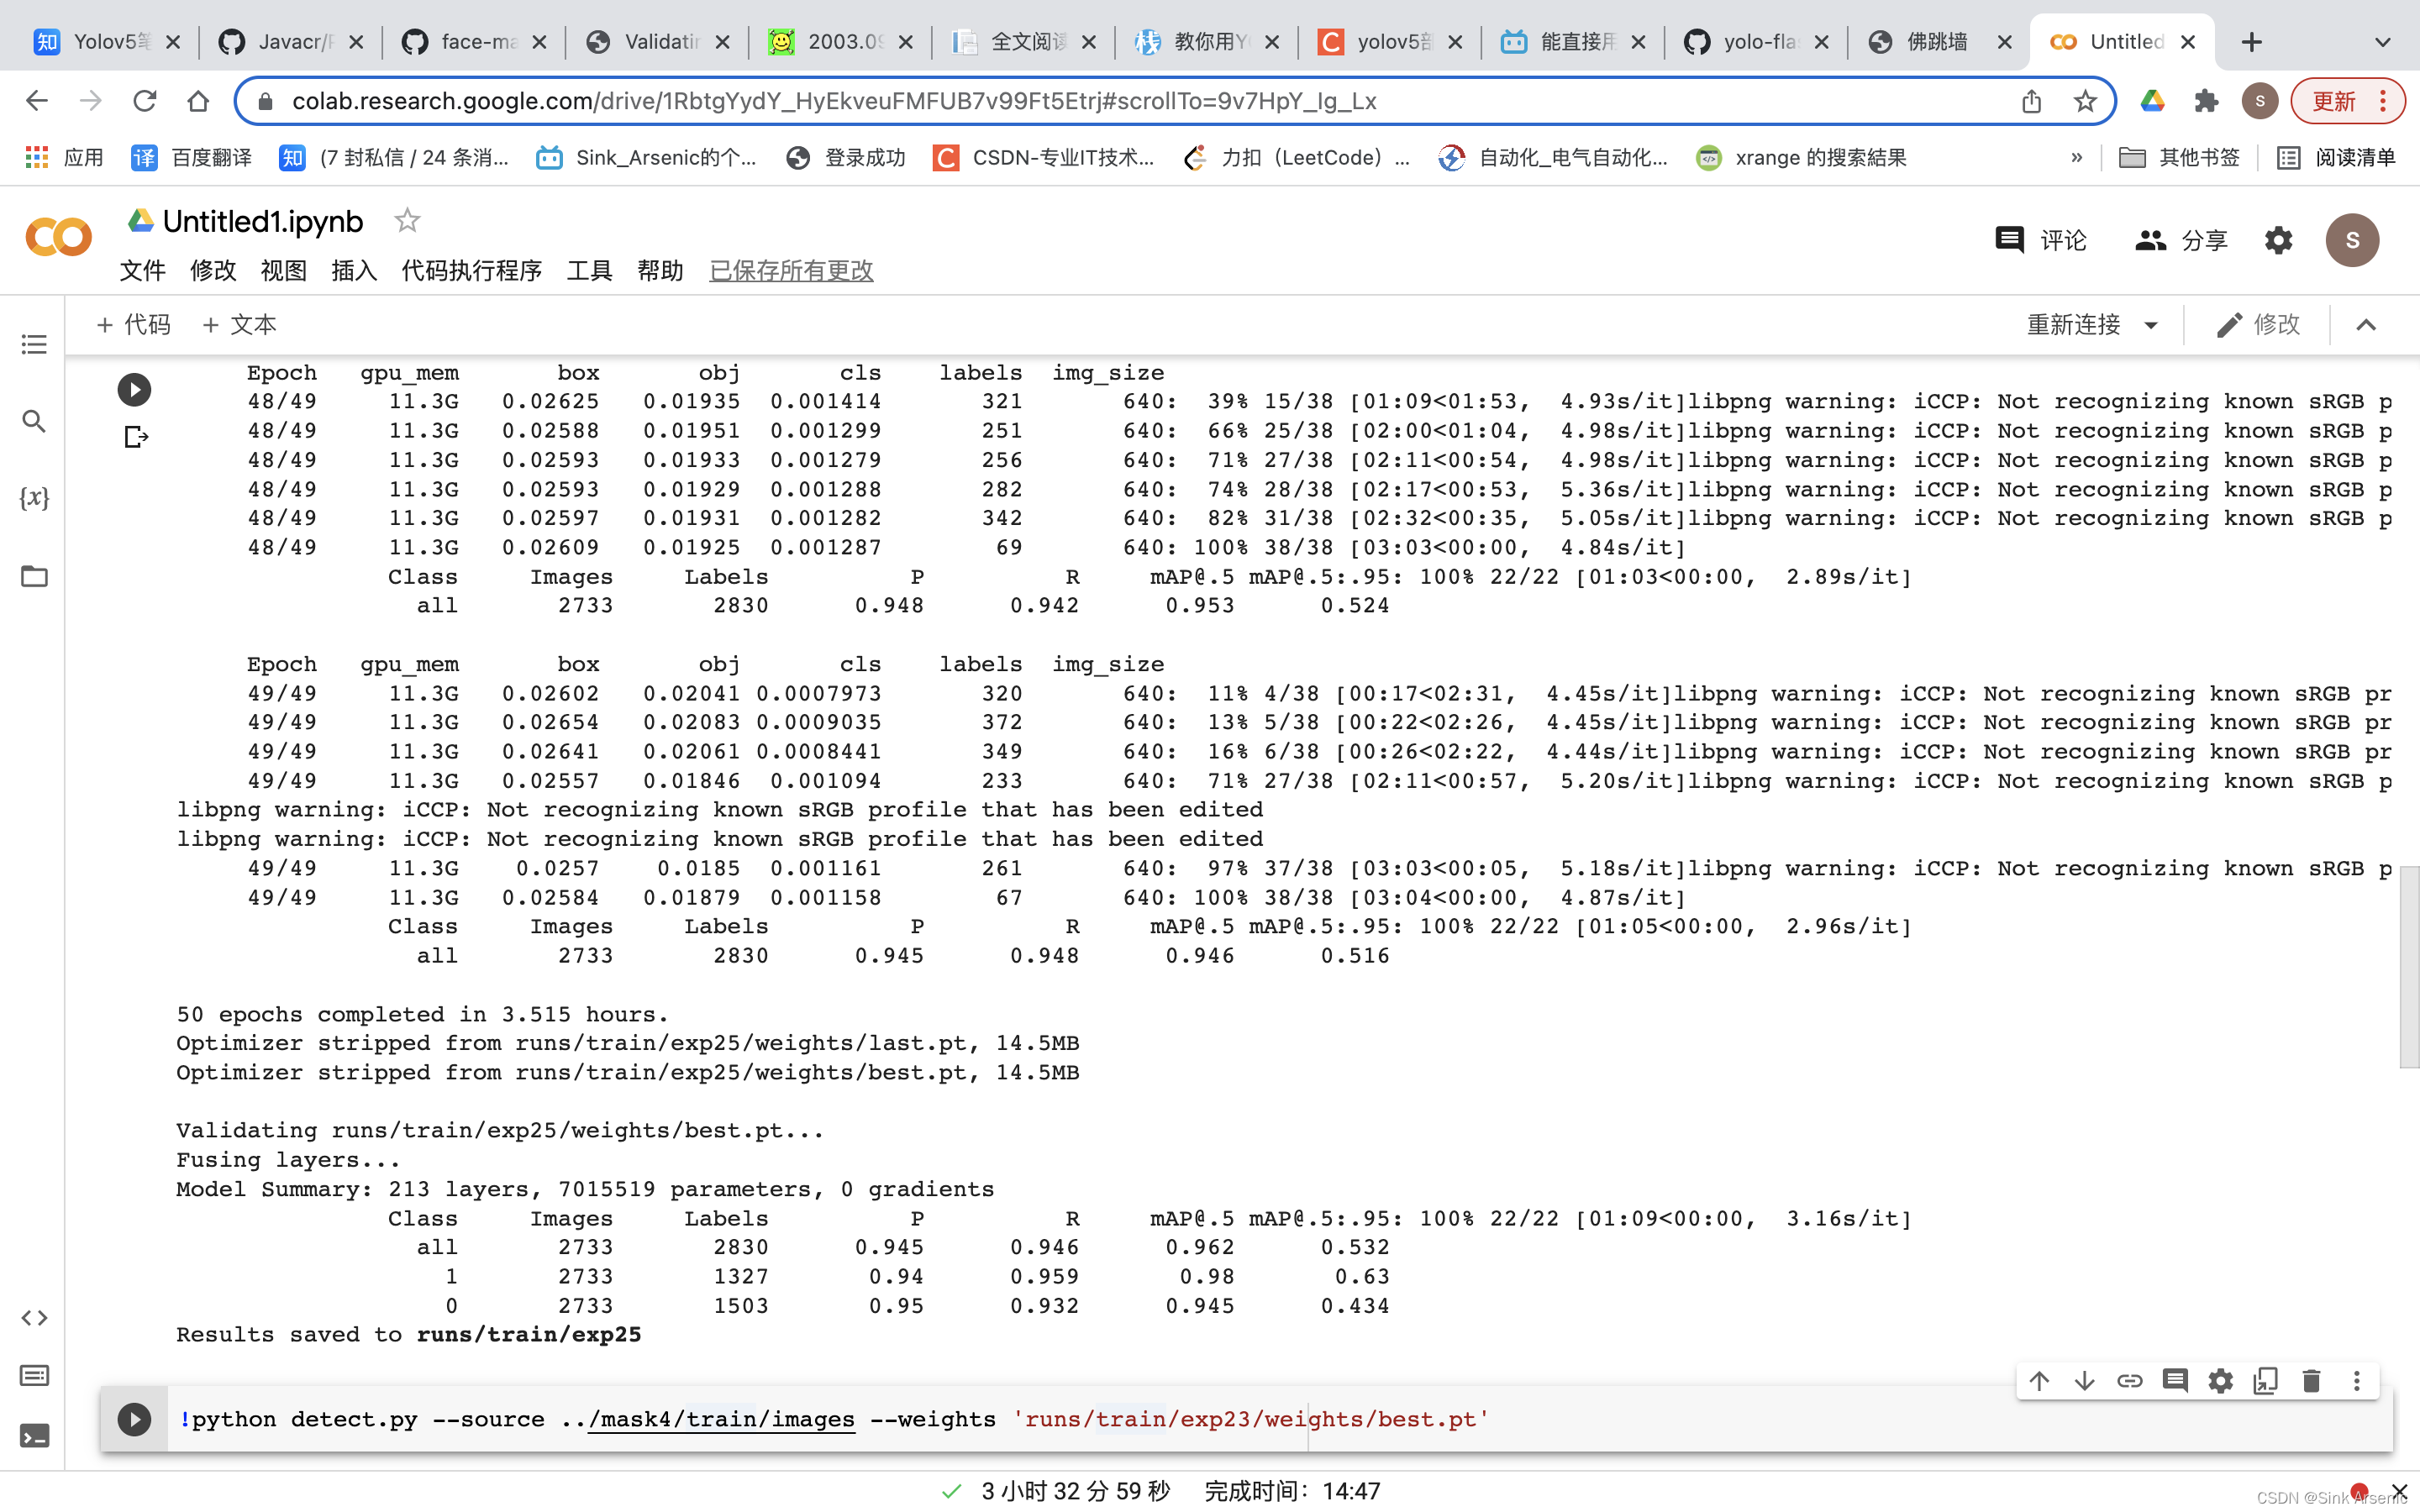Click the search icon in left sidebar
Screen dimensions: 2420x1512
pos(34,421)
